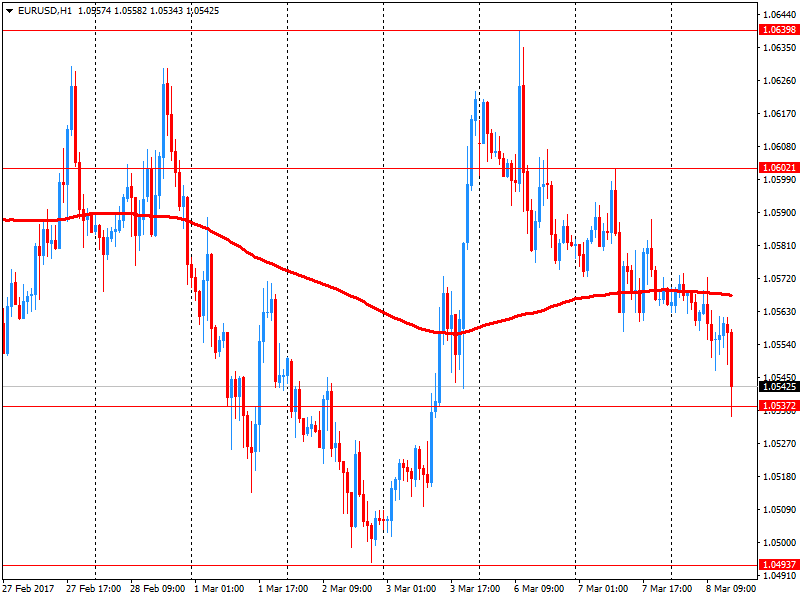Click the black 1.05425 current price tag
The image size is (800, 600).
click(x=779, y=386)
